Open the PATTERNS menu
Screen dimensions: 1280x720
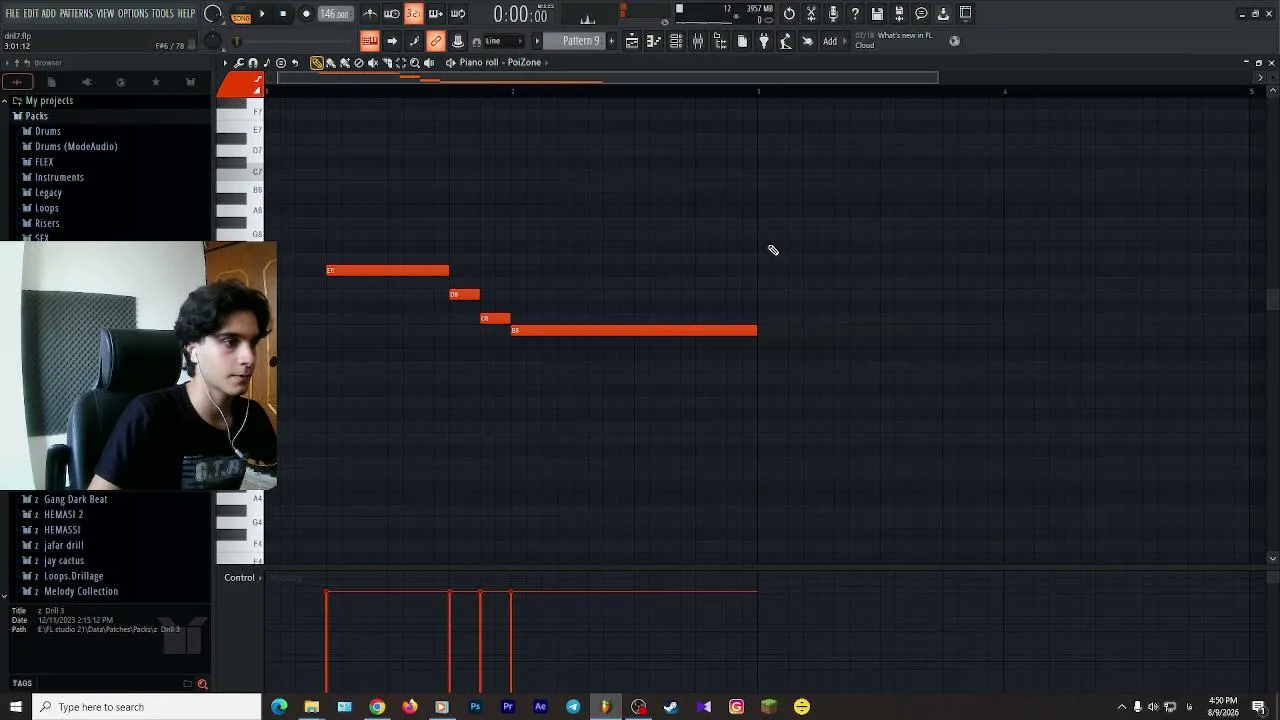point(76,14)
